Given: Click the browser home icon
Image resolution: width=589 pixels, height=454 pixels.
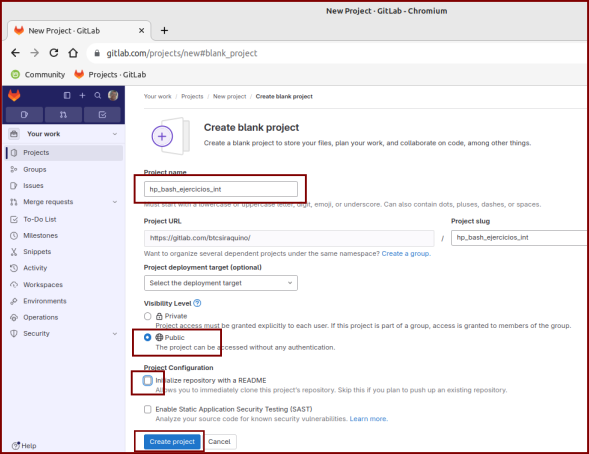Looking at the screenshot, I should [x=73, y=53].
